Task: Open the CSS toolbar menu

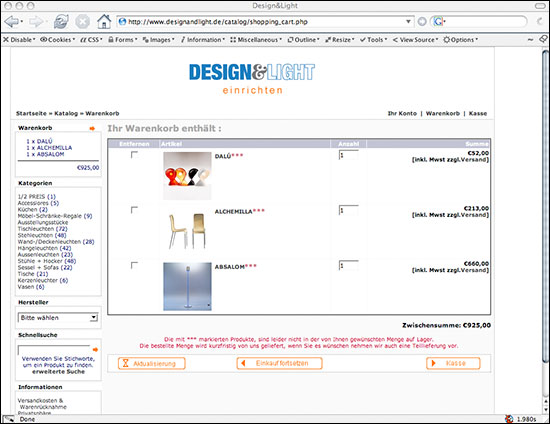Action: pos(91,40)
